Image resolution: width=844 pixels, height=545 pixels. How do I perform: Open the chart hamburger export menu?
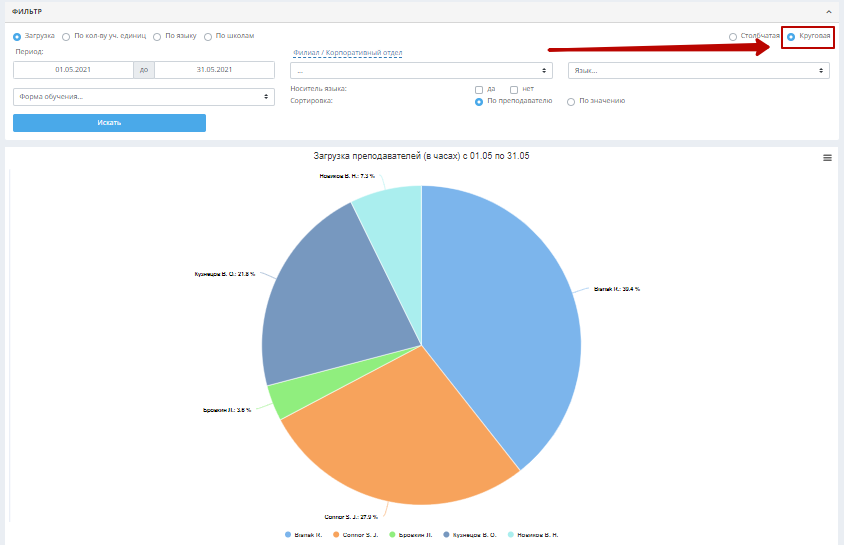coord(827,158)
